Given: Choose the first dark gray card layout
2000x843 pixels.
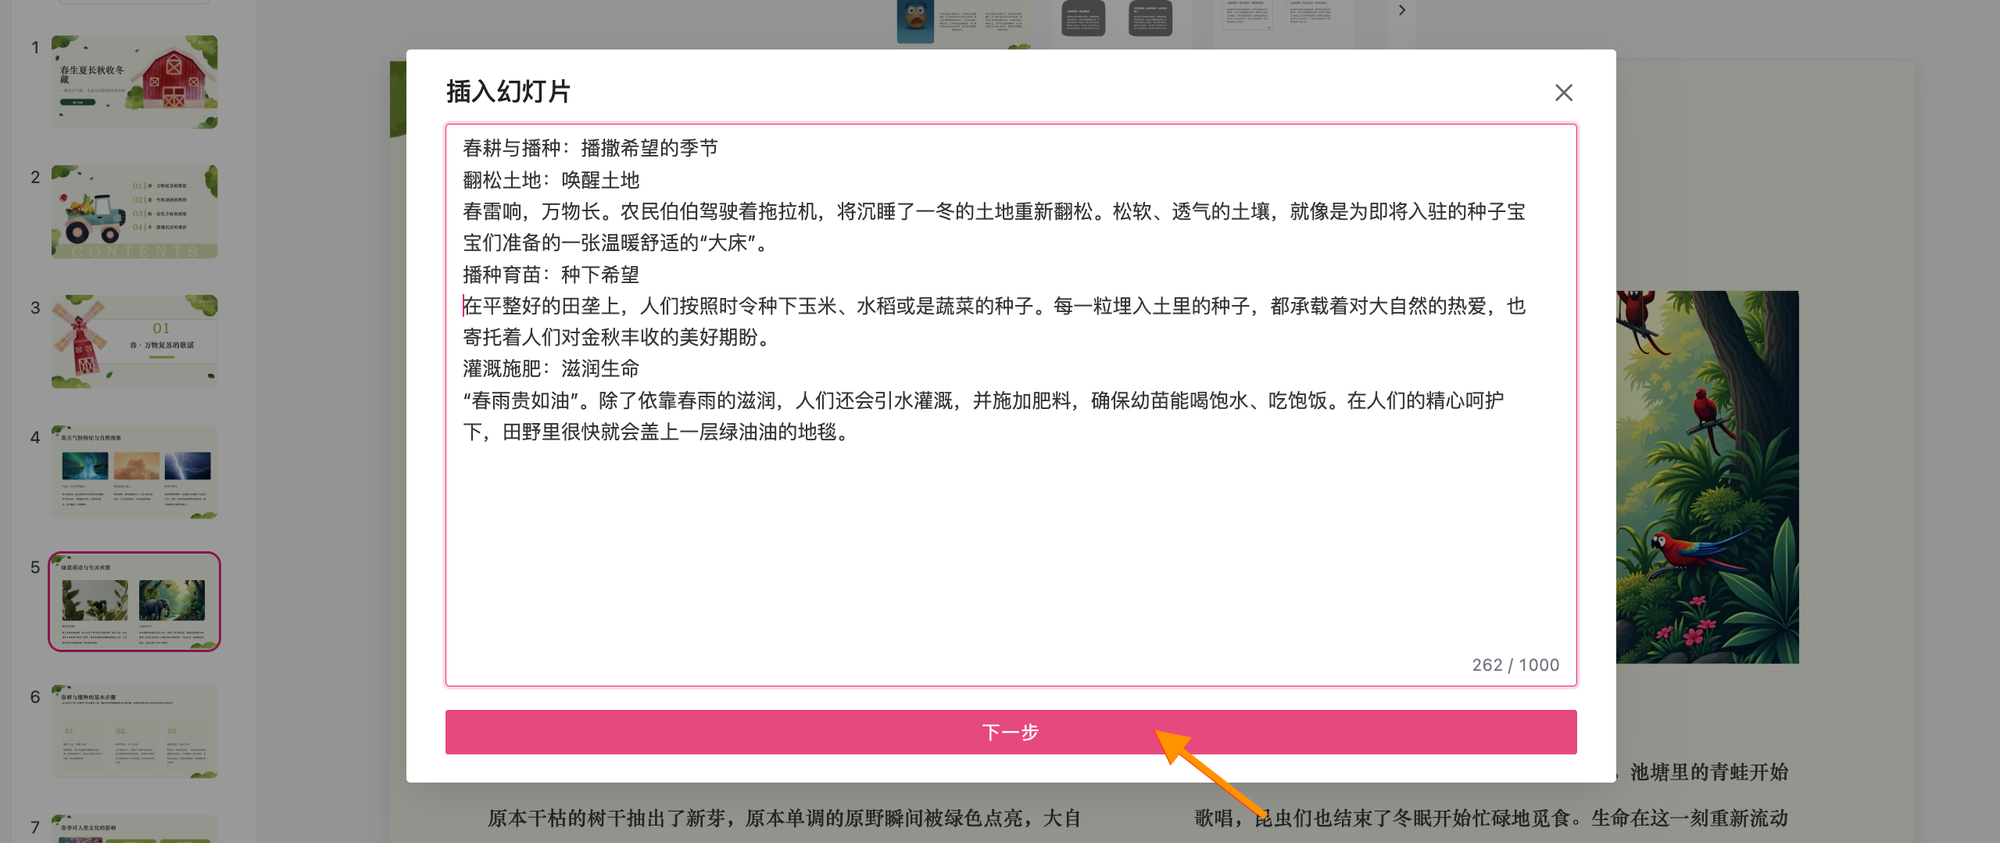Looking at the screenshot, I should pos(1083,18).
